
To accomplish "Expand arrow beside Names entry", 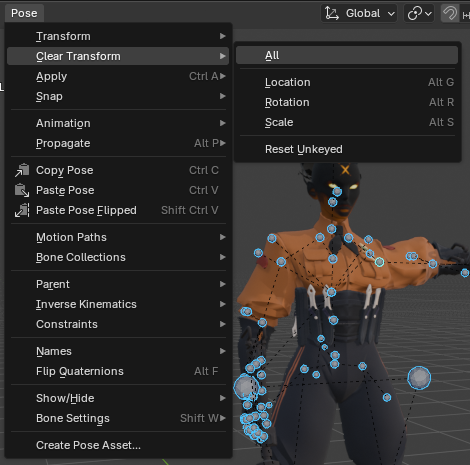I will [x=223, y=351].
